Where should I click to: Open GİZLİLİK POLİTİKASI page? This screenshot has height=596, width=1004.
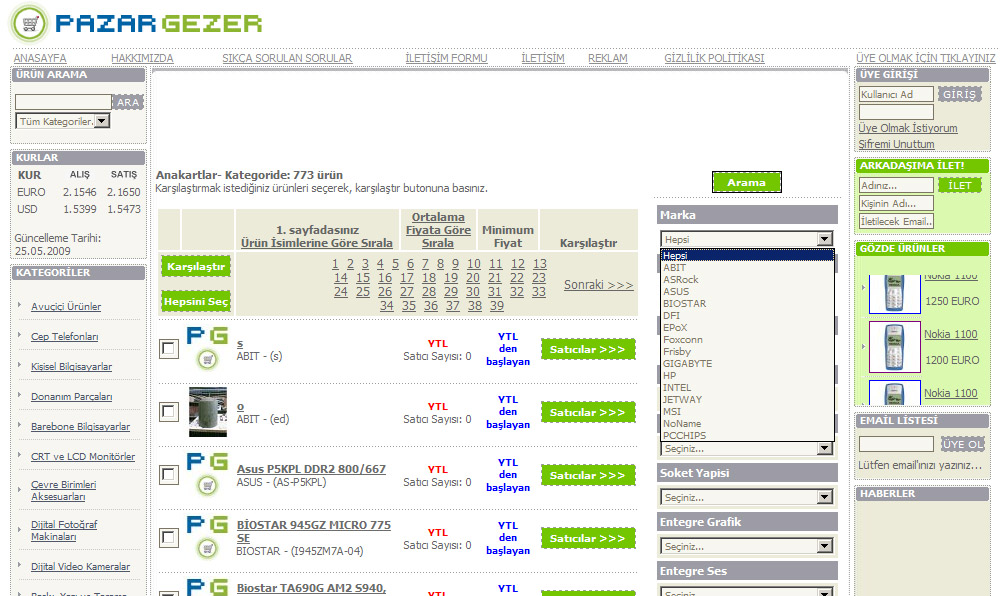(714, 58)
